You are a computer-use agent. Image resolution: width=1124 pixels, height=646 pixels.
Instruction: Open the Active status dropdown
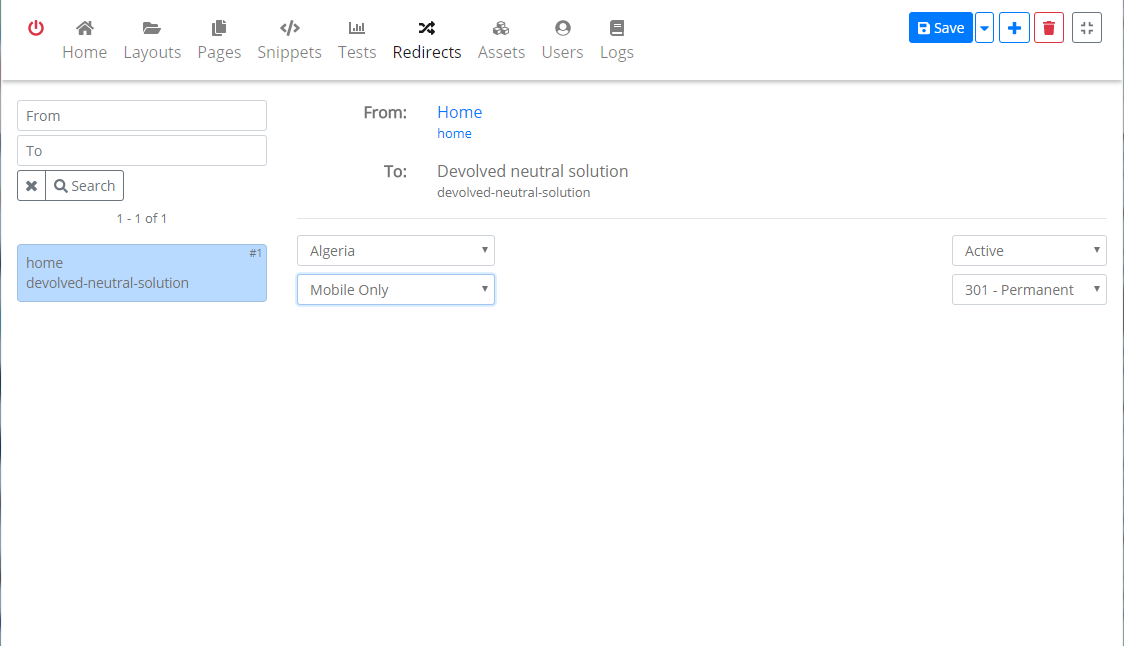pos(1029,251)
